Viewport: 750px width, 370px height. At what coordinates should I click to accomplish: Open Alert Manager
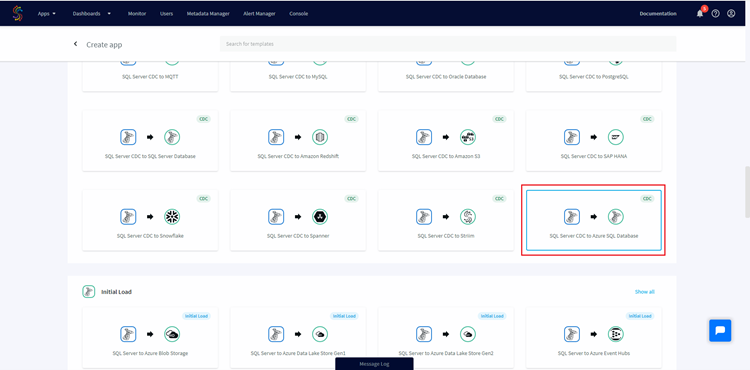pyautogui.click(x=260, y=13)
